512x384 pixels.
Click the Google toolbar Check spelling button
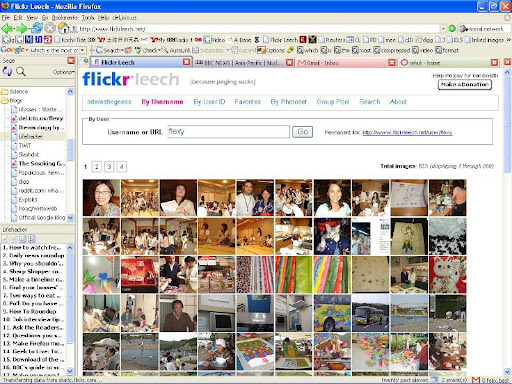(147, 50)
